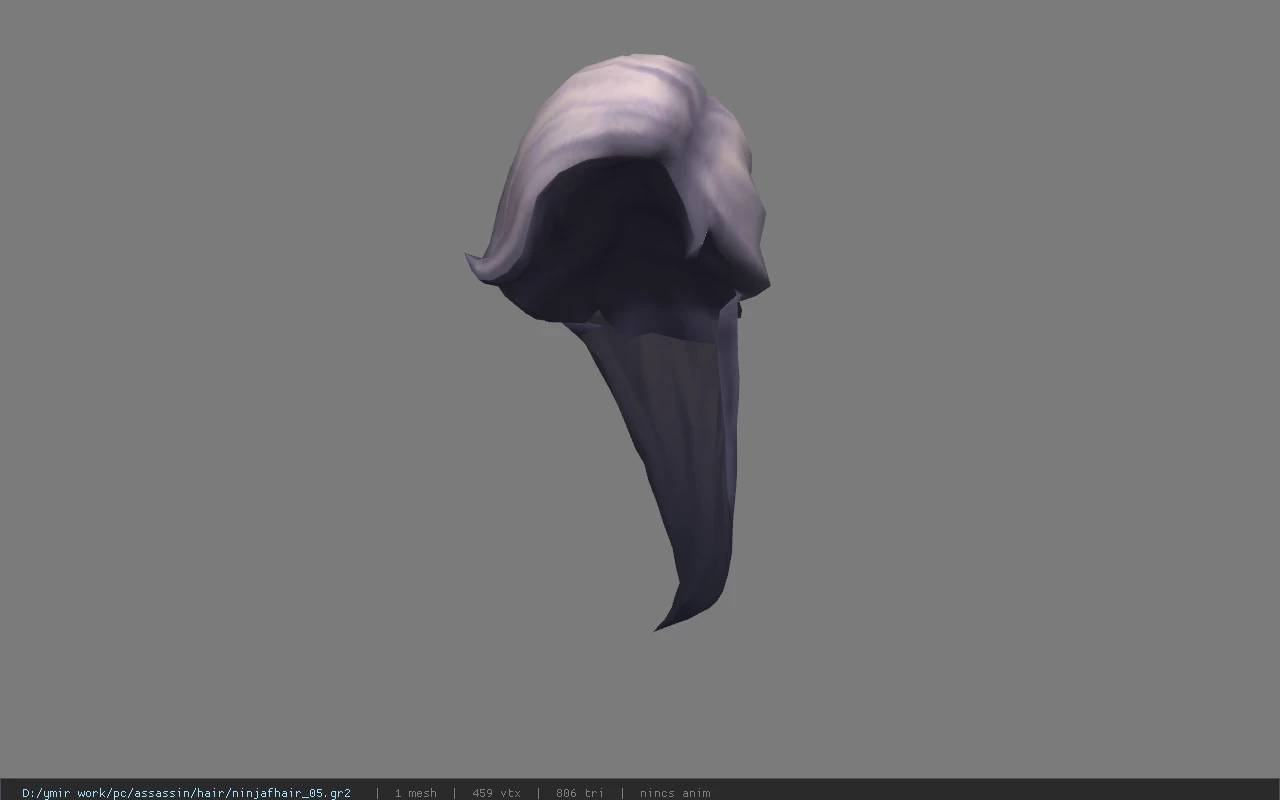Click the file path ending in ninjafhair_05.gr2

(186, 793)
